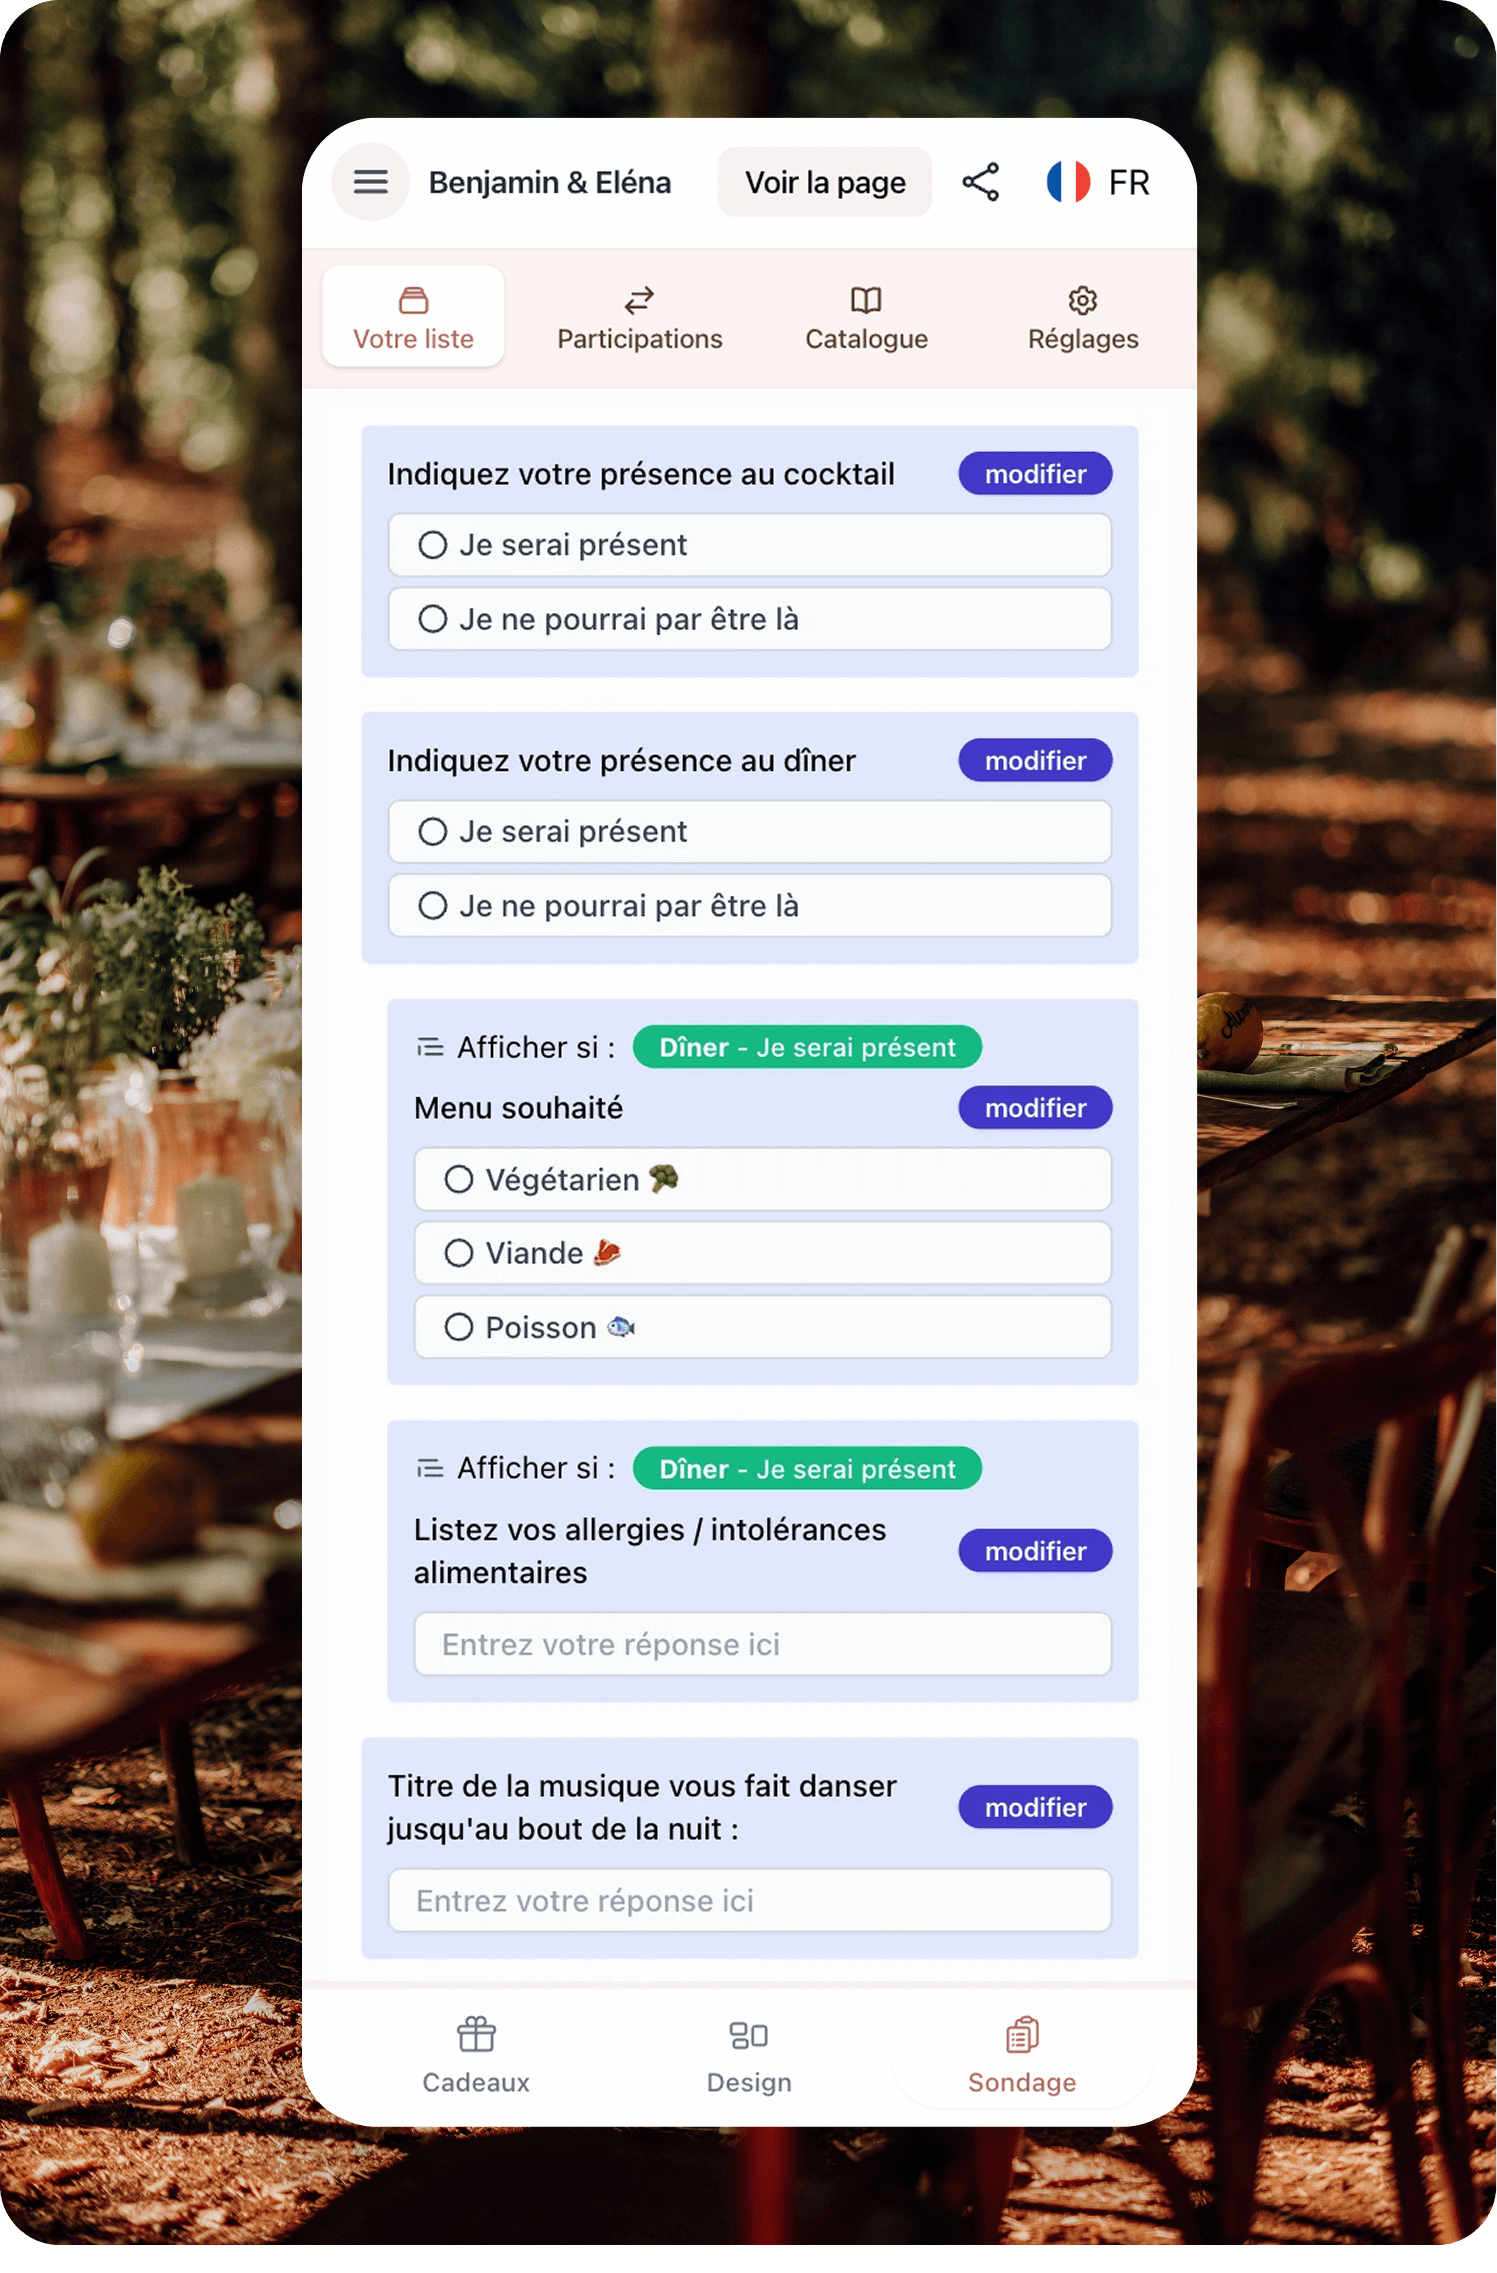Choose the Végétarien menu option
Screen dimensions: 1497x2273
(762, 1180)
